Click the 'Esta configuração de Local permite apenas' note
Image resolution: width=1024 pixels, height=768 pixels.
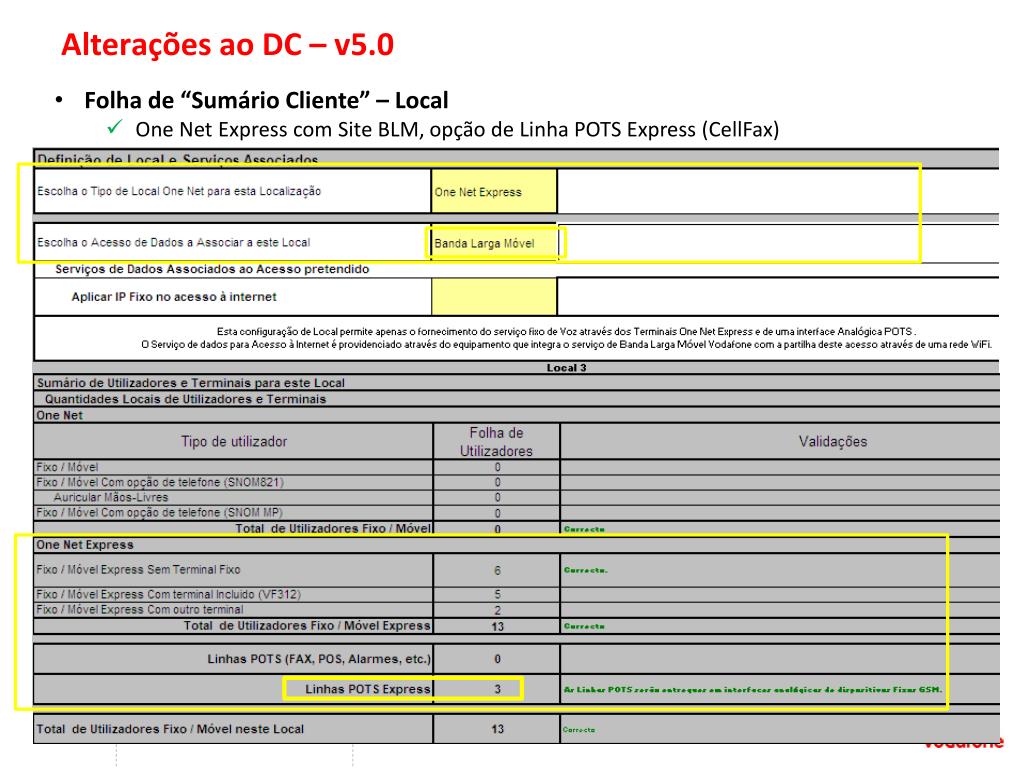coord(566,332)
